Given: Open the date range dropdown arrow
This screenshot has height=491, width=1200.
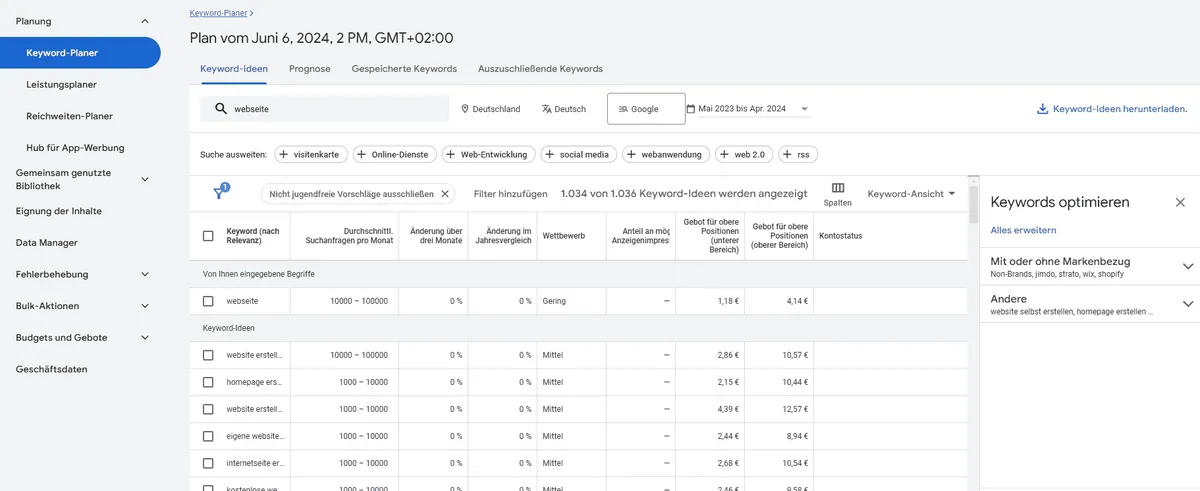Looking at the screenshot, I should pyautogui.click(x=805, y=109).
